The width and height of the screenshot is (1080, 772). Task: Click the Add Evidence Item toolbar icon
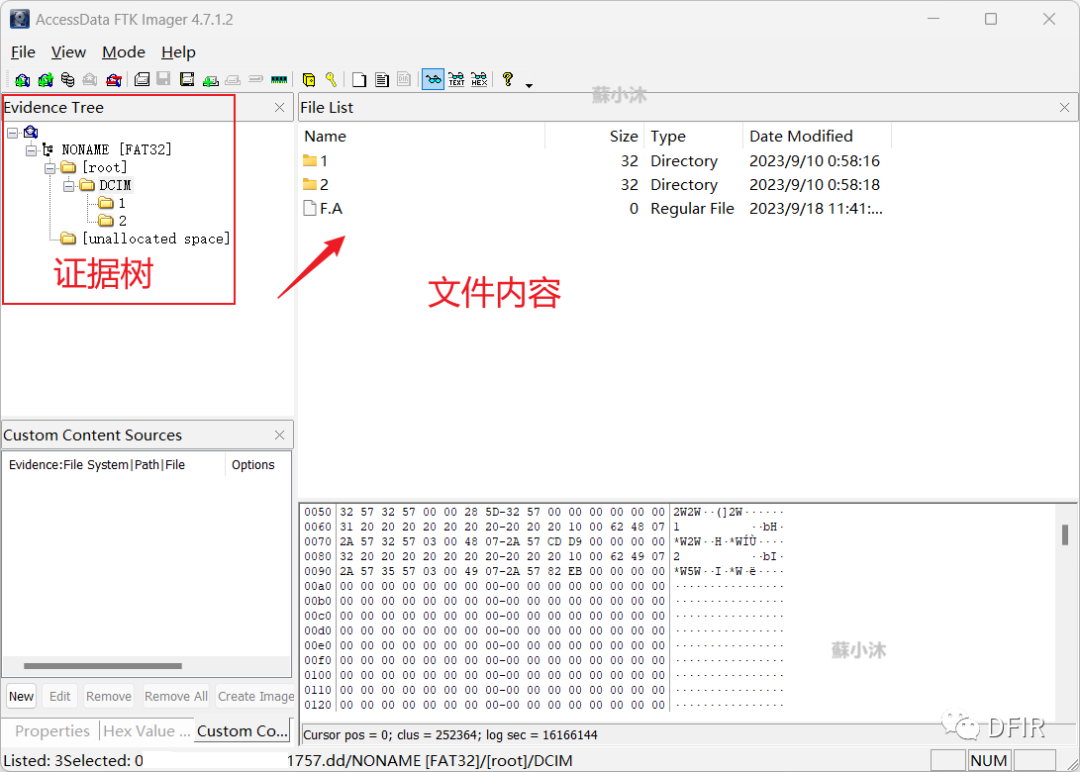click(x=22, y=80)
